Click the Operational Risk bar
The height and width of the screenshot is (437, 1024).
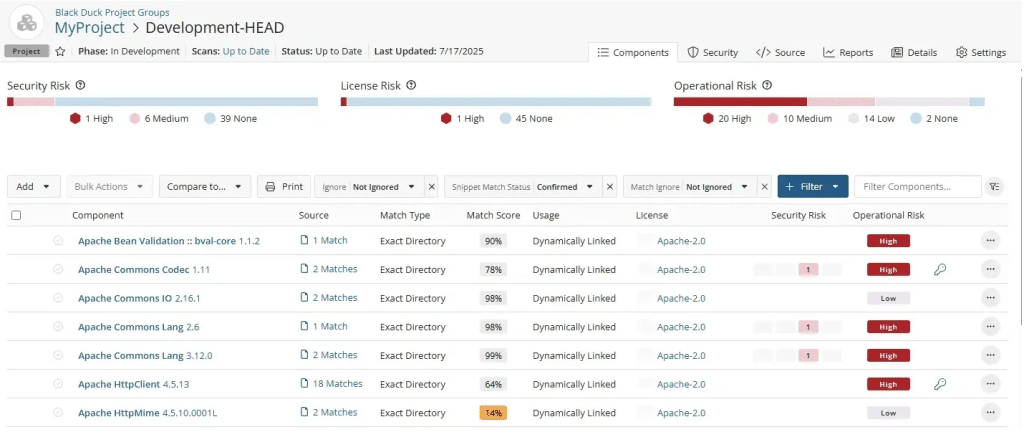[x=829, y=102]
